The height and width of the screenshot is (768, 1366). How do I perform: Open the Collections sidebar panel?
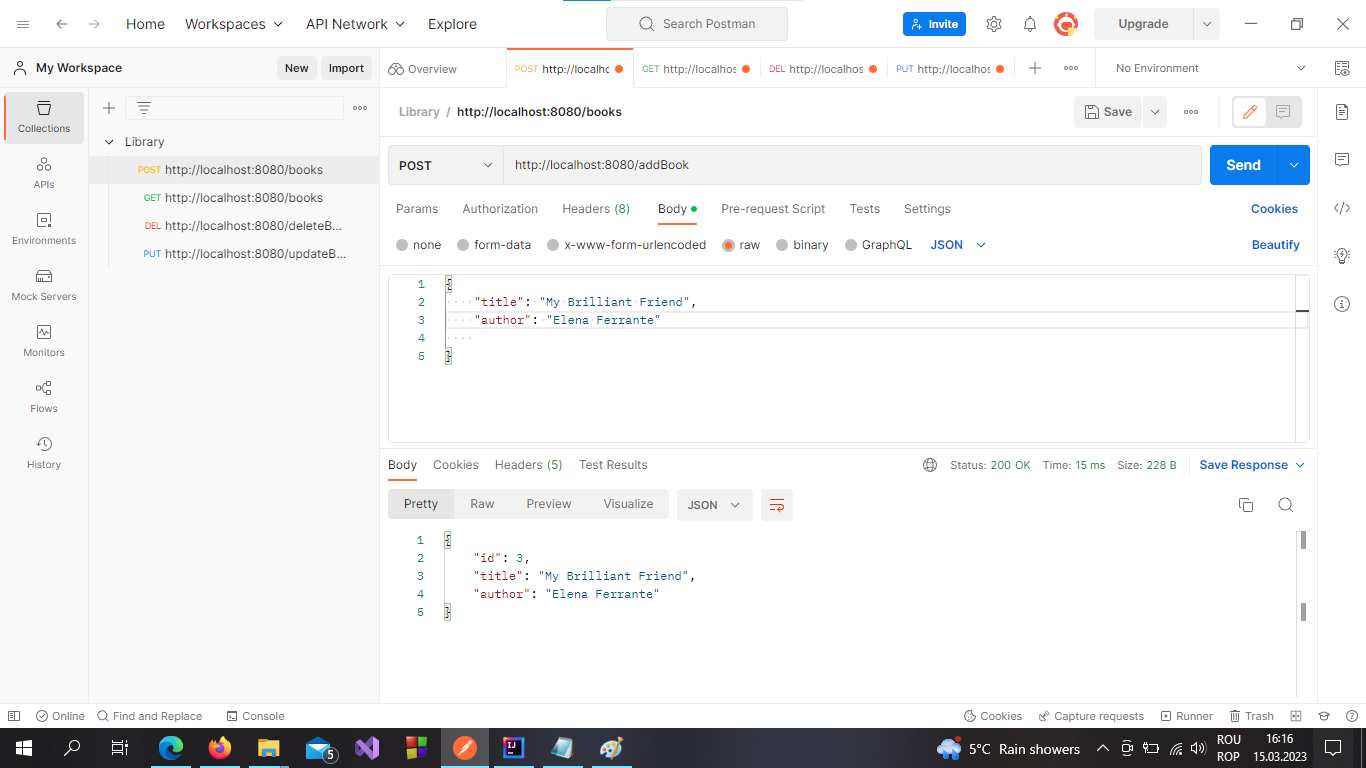[x=44, y=117]
